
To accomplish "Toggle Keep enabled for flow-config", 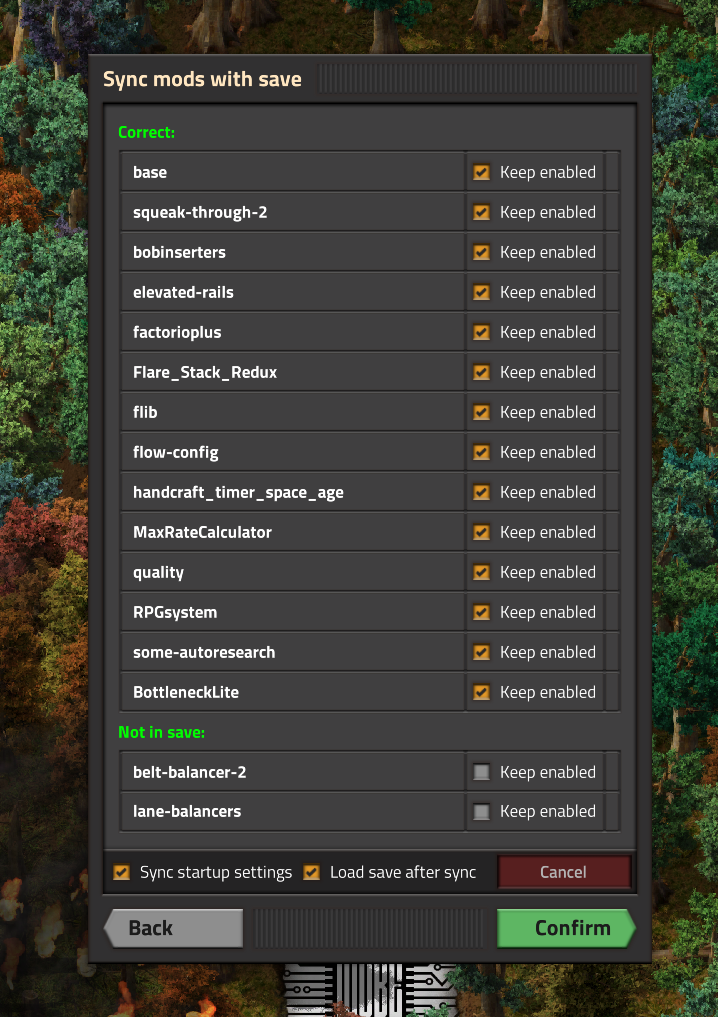I will click(482, 452).
